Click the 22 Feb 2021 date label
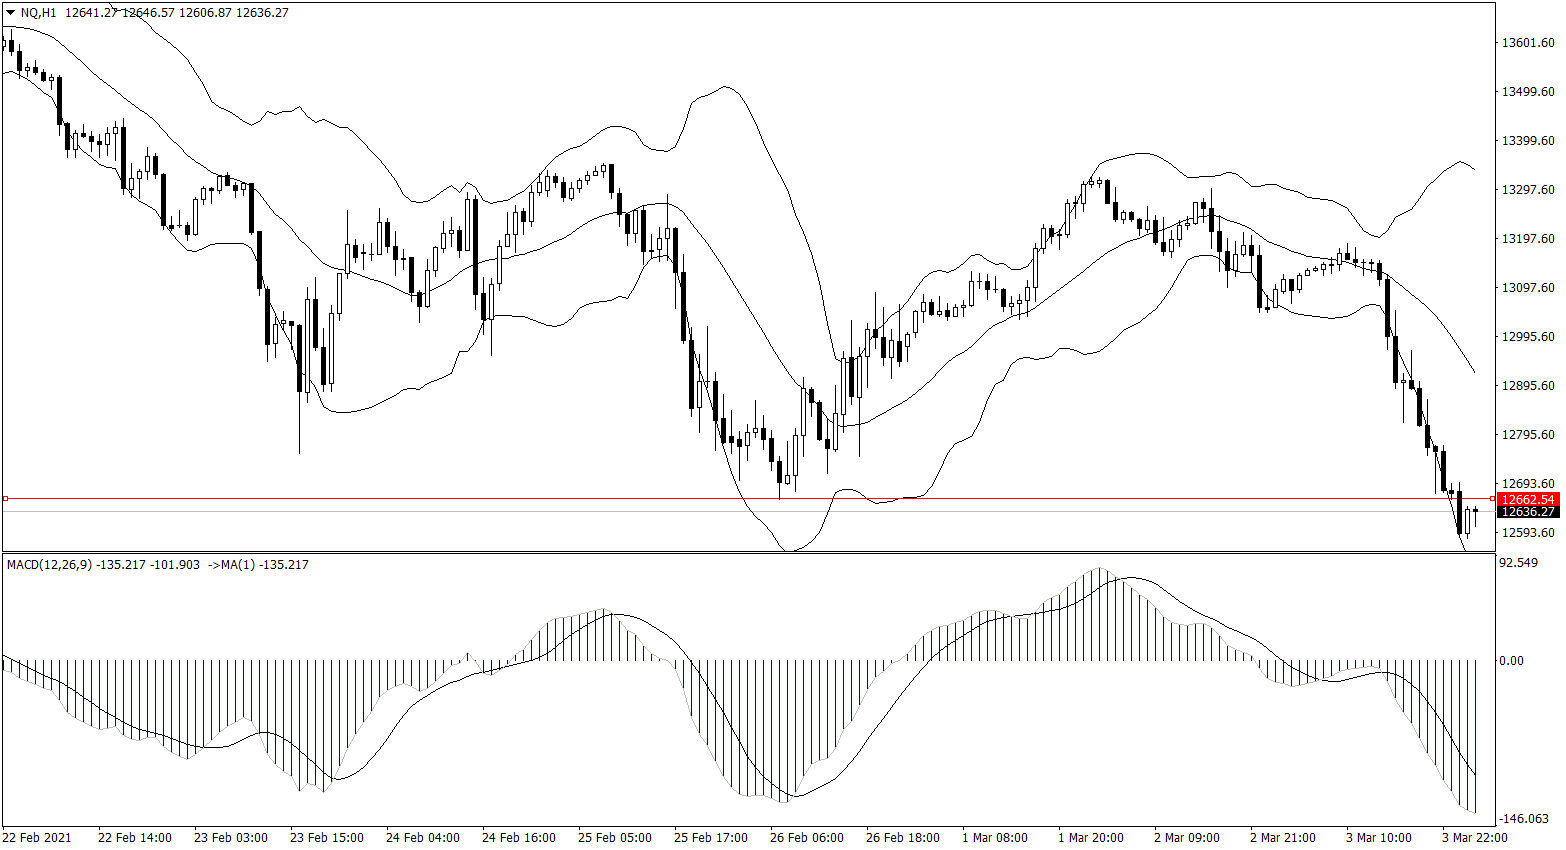The image size is (1566, 850). coord(37,838)
